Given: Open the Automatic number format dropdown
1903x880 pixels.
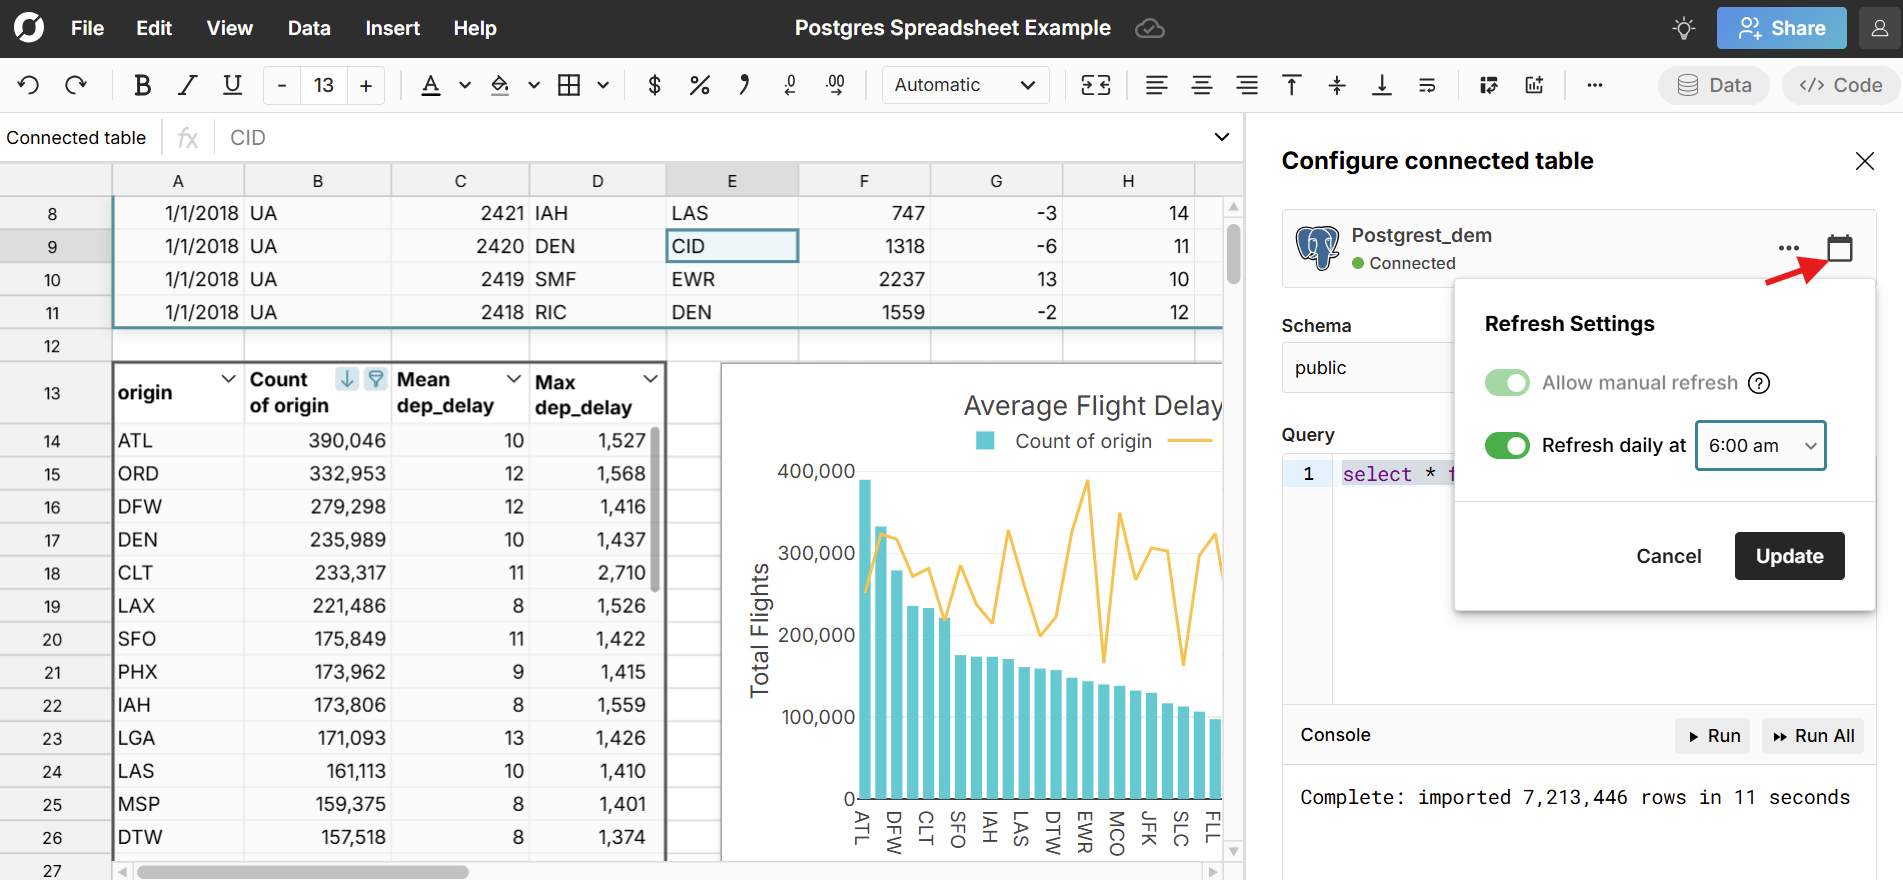Looking at the screenshot, I should click(x=964, y=85).
